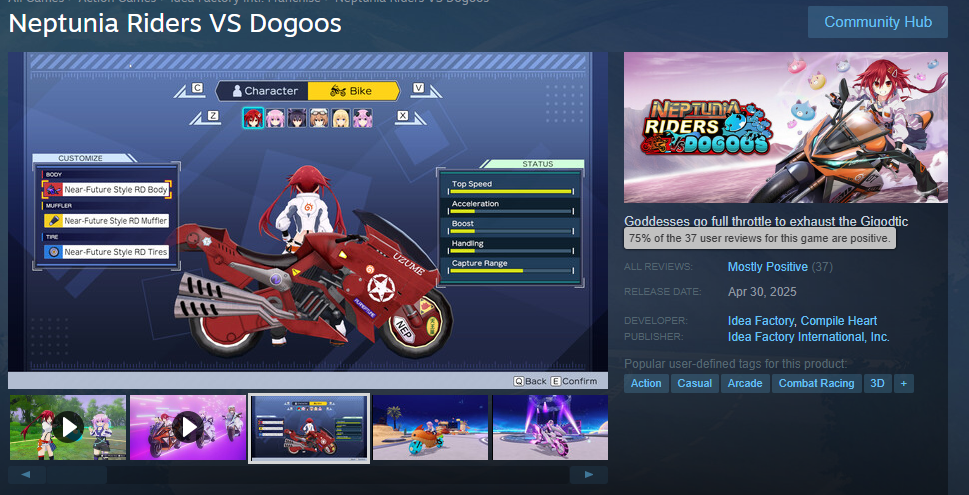Image resolution: width=969 pixels, height=495 pixels.
Task: Click the "75% of the 37 user reviews" tooltip
Action: tap(760, 237)
